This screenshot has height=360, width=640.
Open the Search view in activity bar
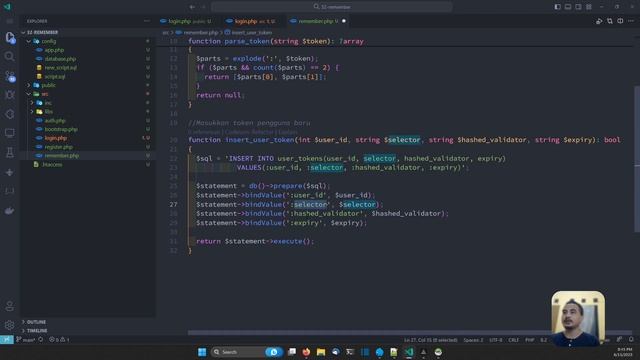9,56
